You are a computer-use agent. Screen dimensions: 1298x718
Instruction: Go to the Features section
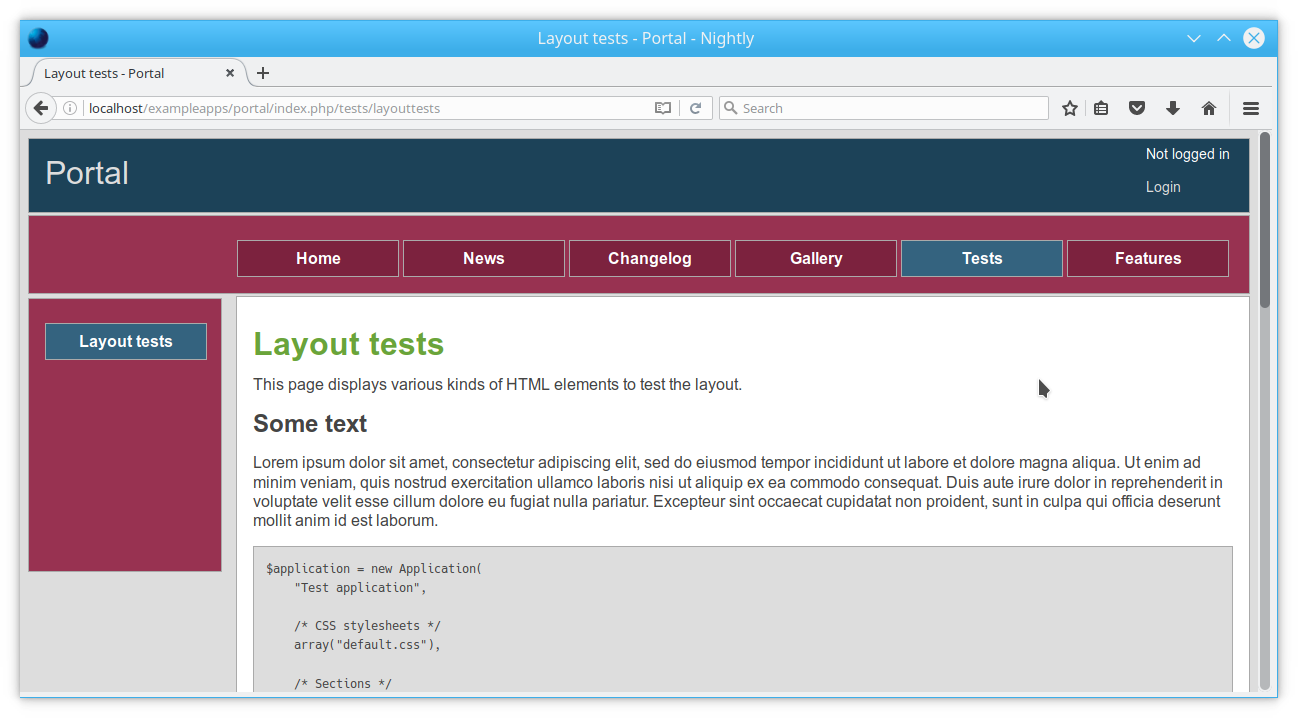tap(1148, 258)
